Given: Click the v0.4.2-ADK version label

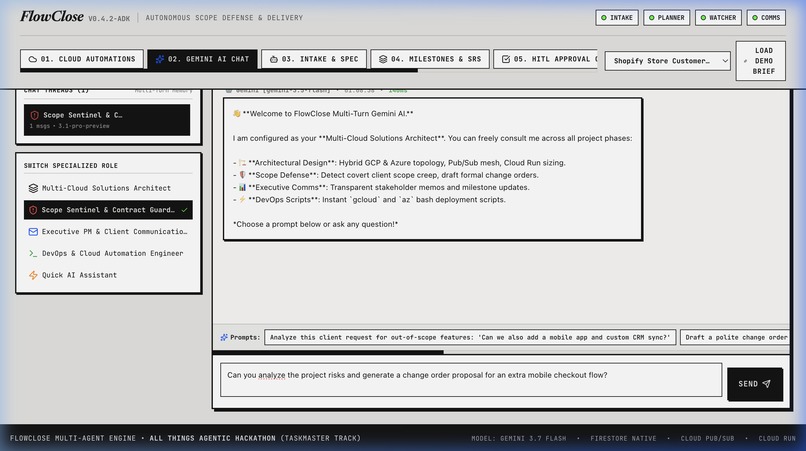Looking at the screenshot, I should (x=109, y=19).
